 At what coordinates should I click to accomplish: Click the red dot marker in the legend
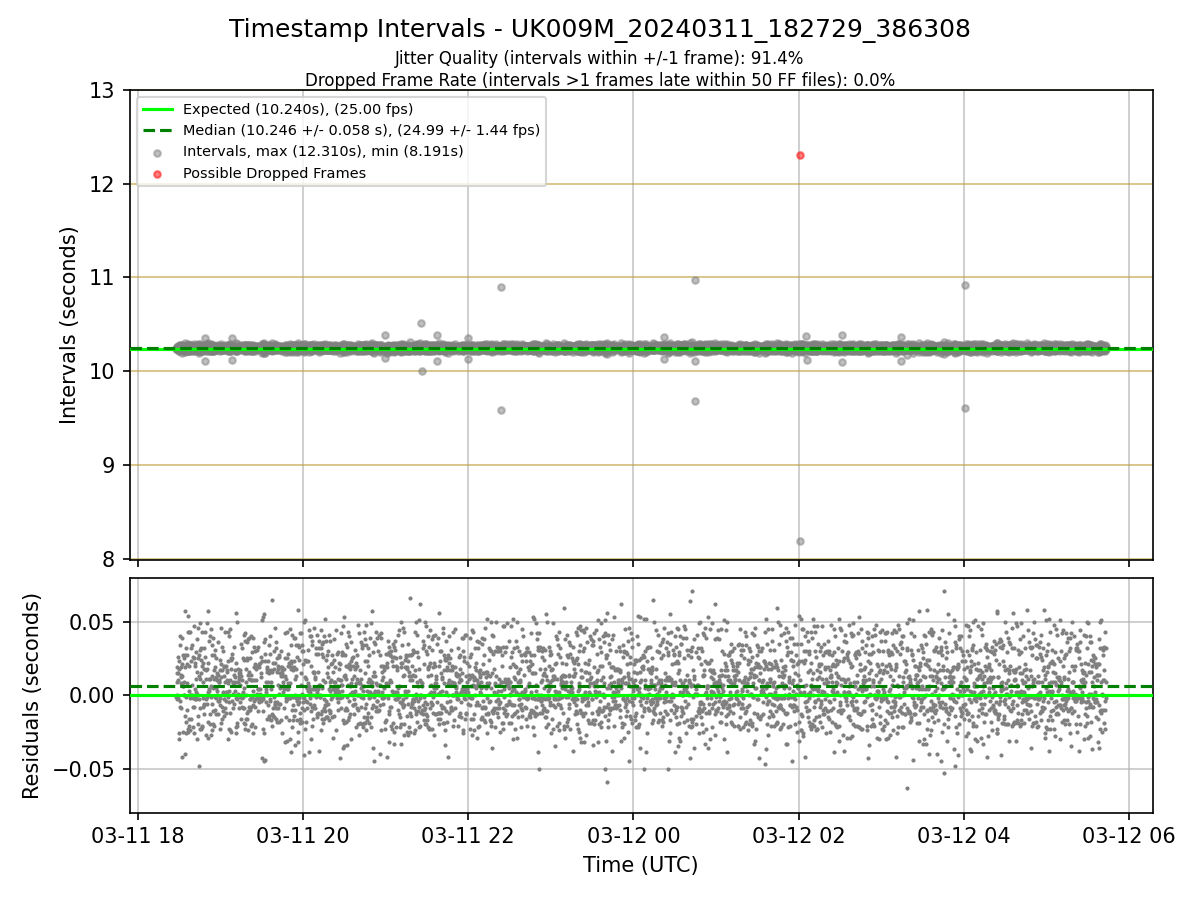(x=158, y=173)
